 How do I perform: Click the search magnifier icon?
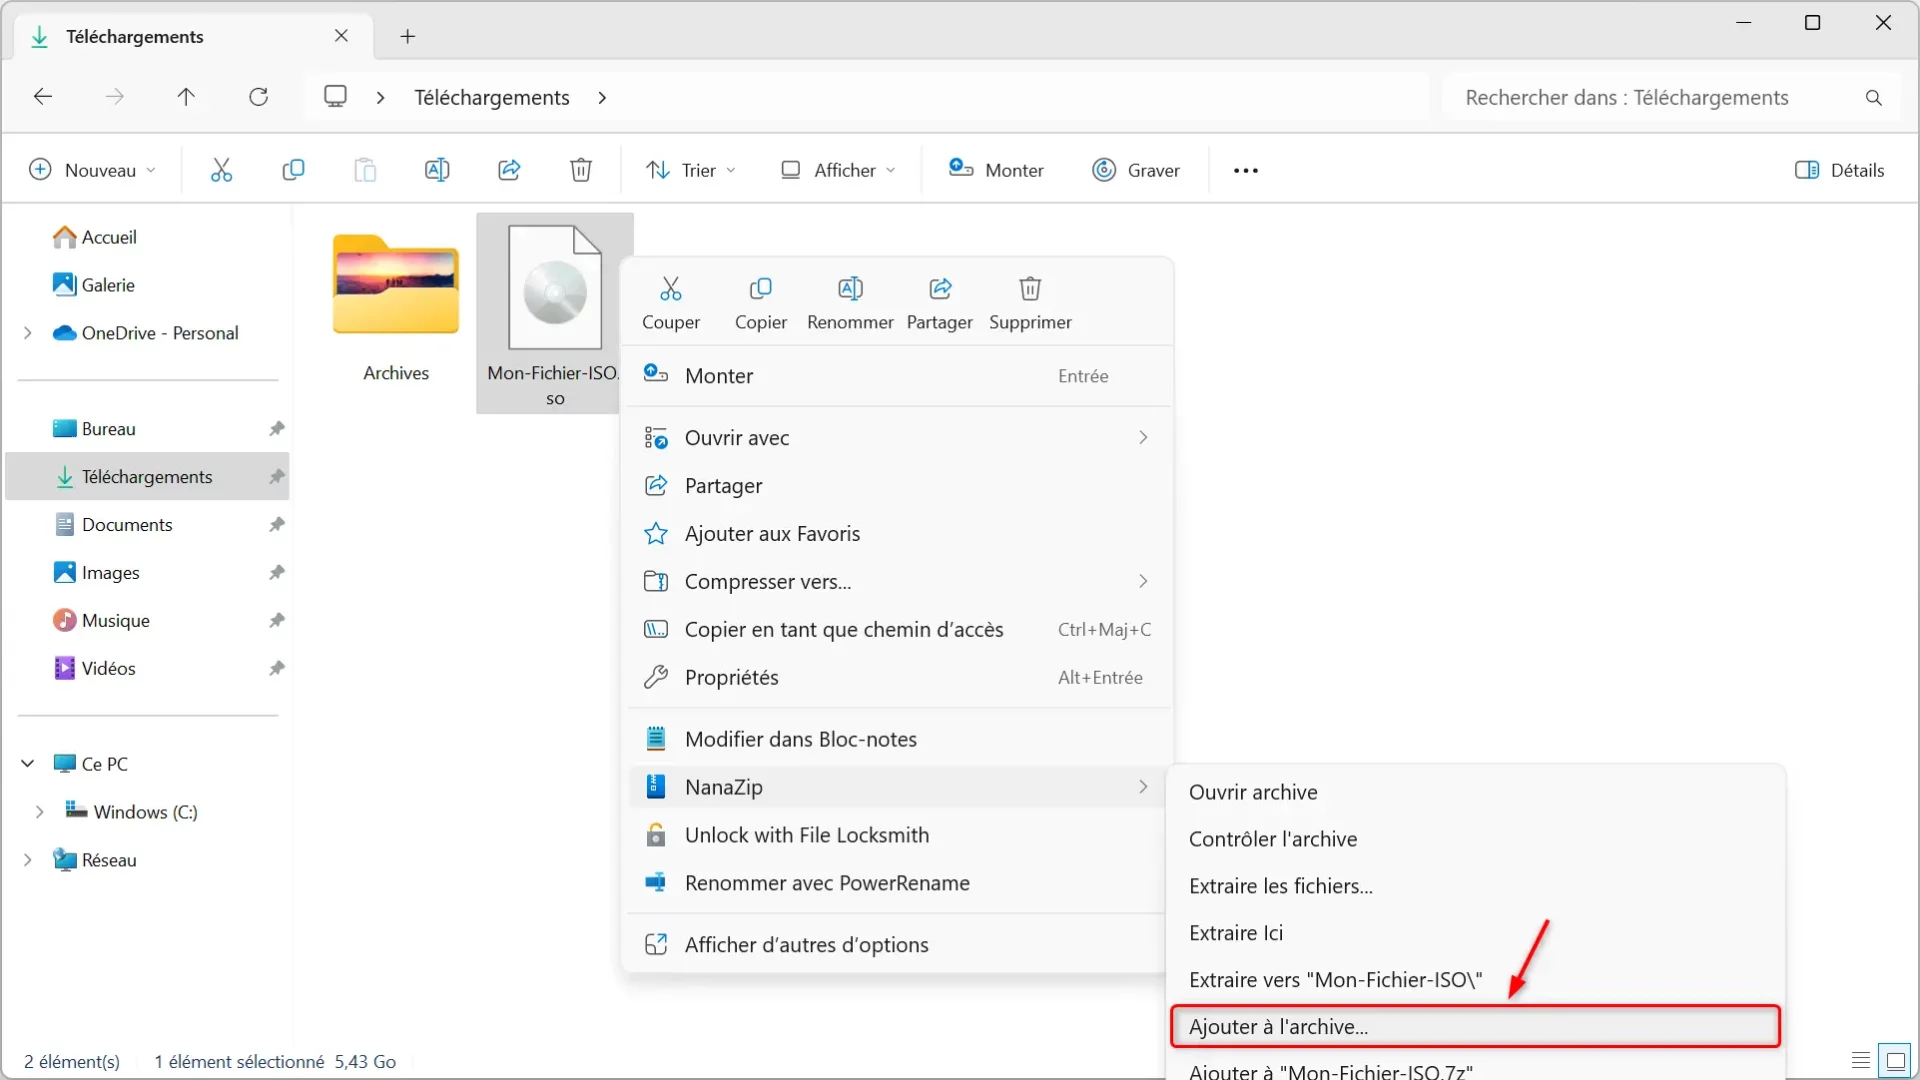coord(1874,98)
